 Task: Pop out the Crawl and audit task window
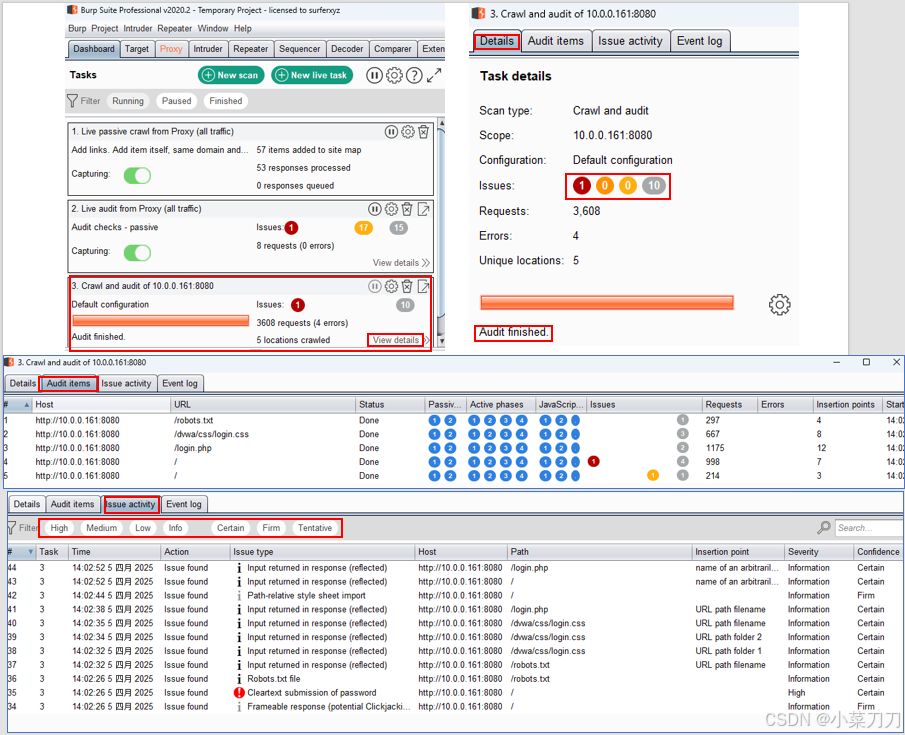click(x=424, y=286)
